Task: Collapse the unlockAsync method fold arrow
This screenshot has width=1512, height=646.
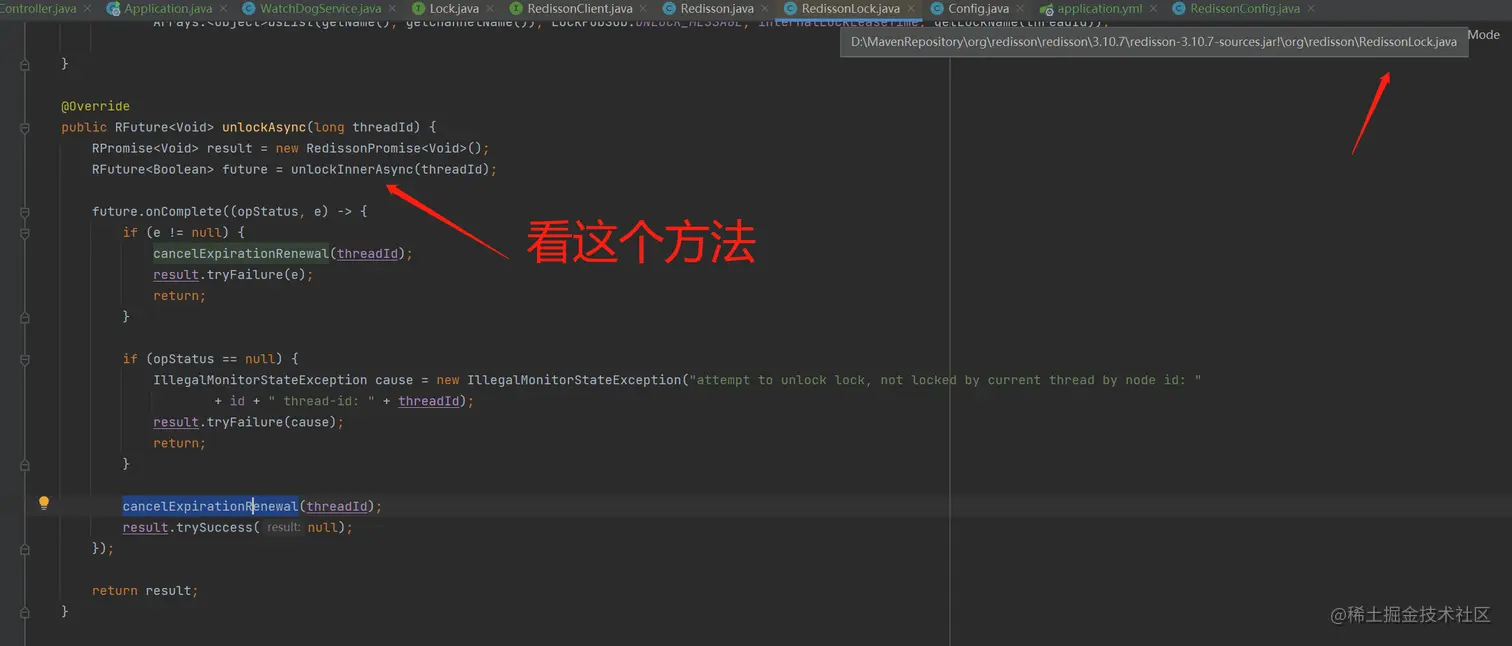Action: tap(24, 128)
